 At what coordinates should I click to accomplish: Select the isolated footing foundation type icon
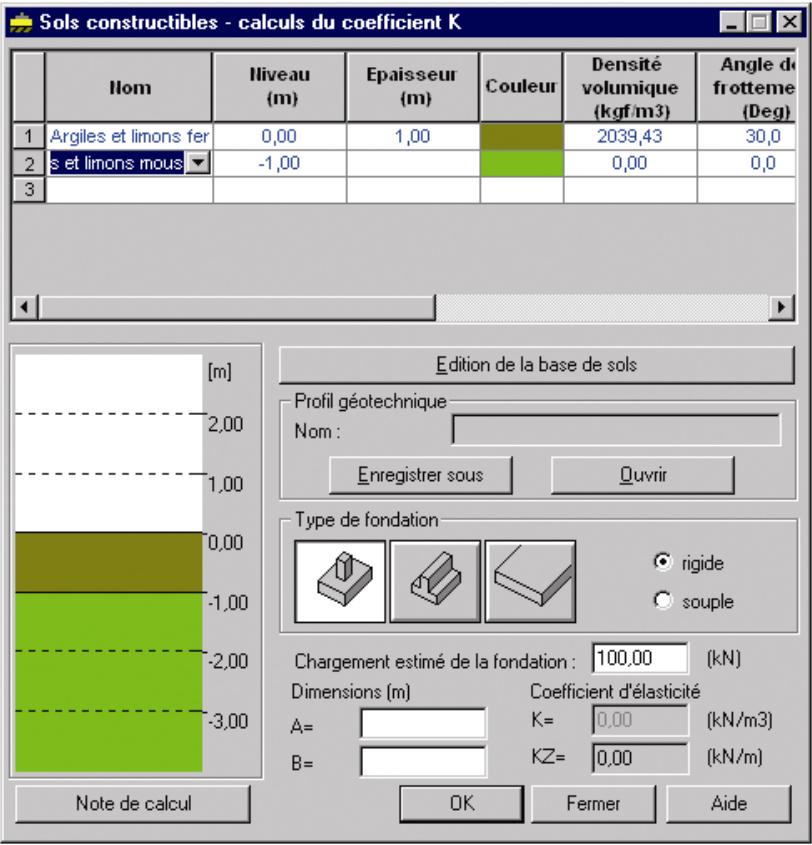(x=340, y=581)
